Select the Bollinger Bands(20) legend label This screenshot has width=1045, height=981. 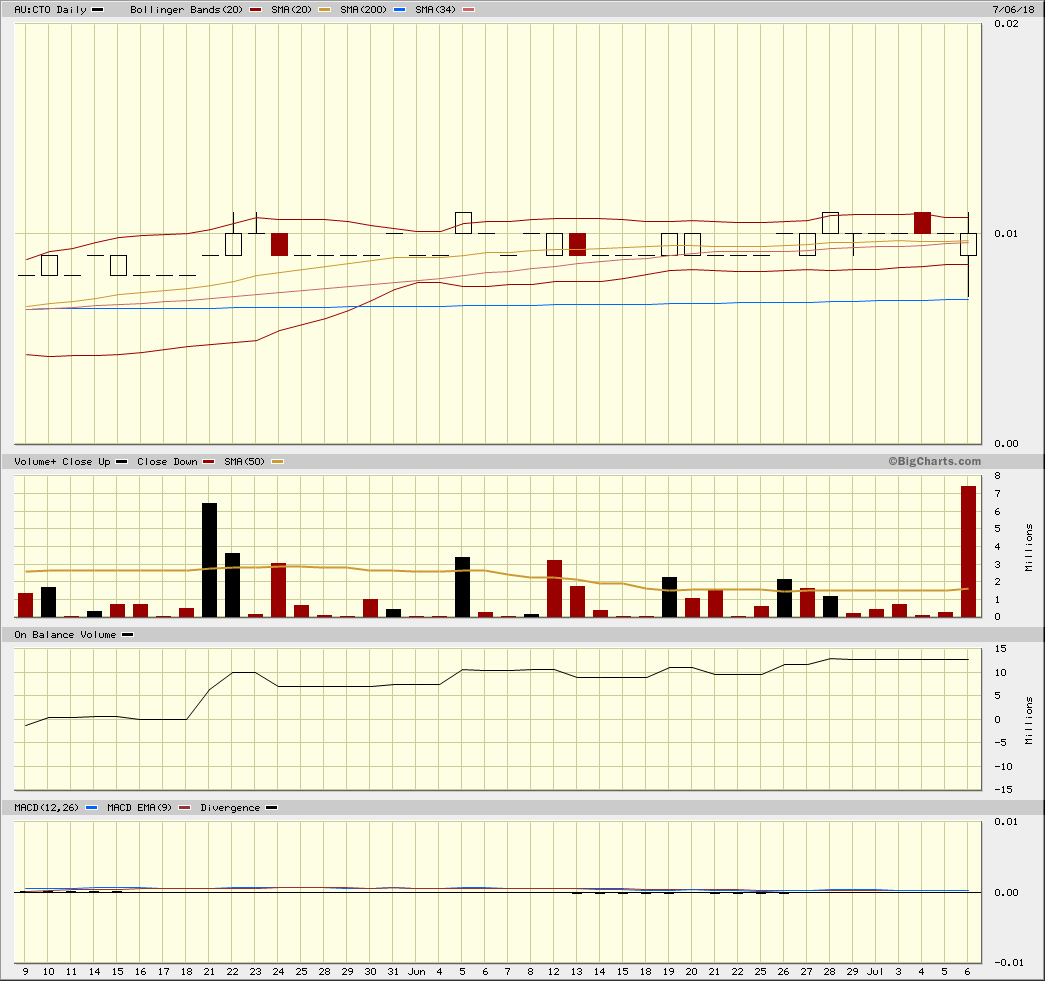[187, 10]
